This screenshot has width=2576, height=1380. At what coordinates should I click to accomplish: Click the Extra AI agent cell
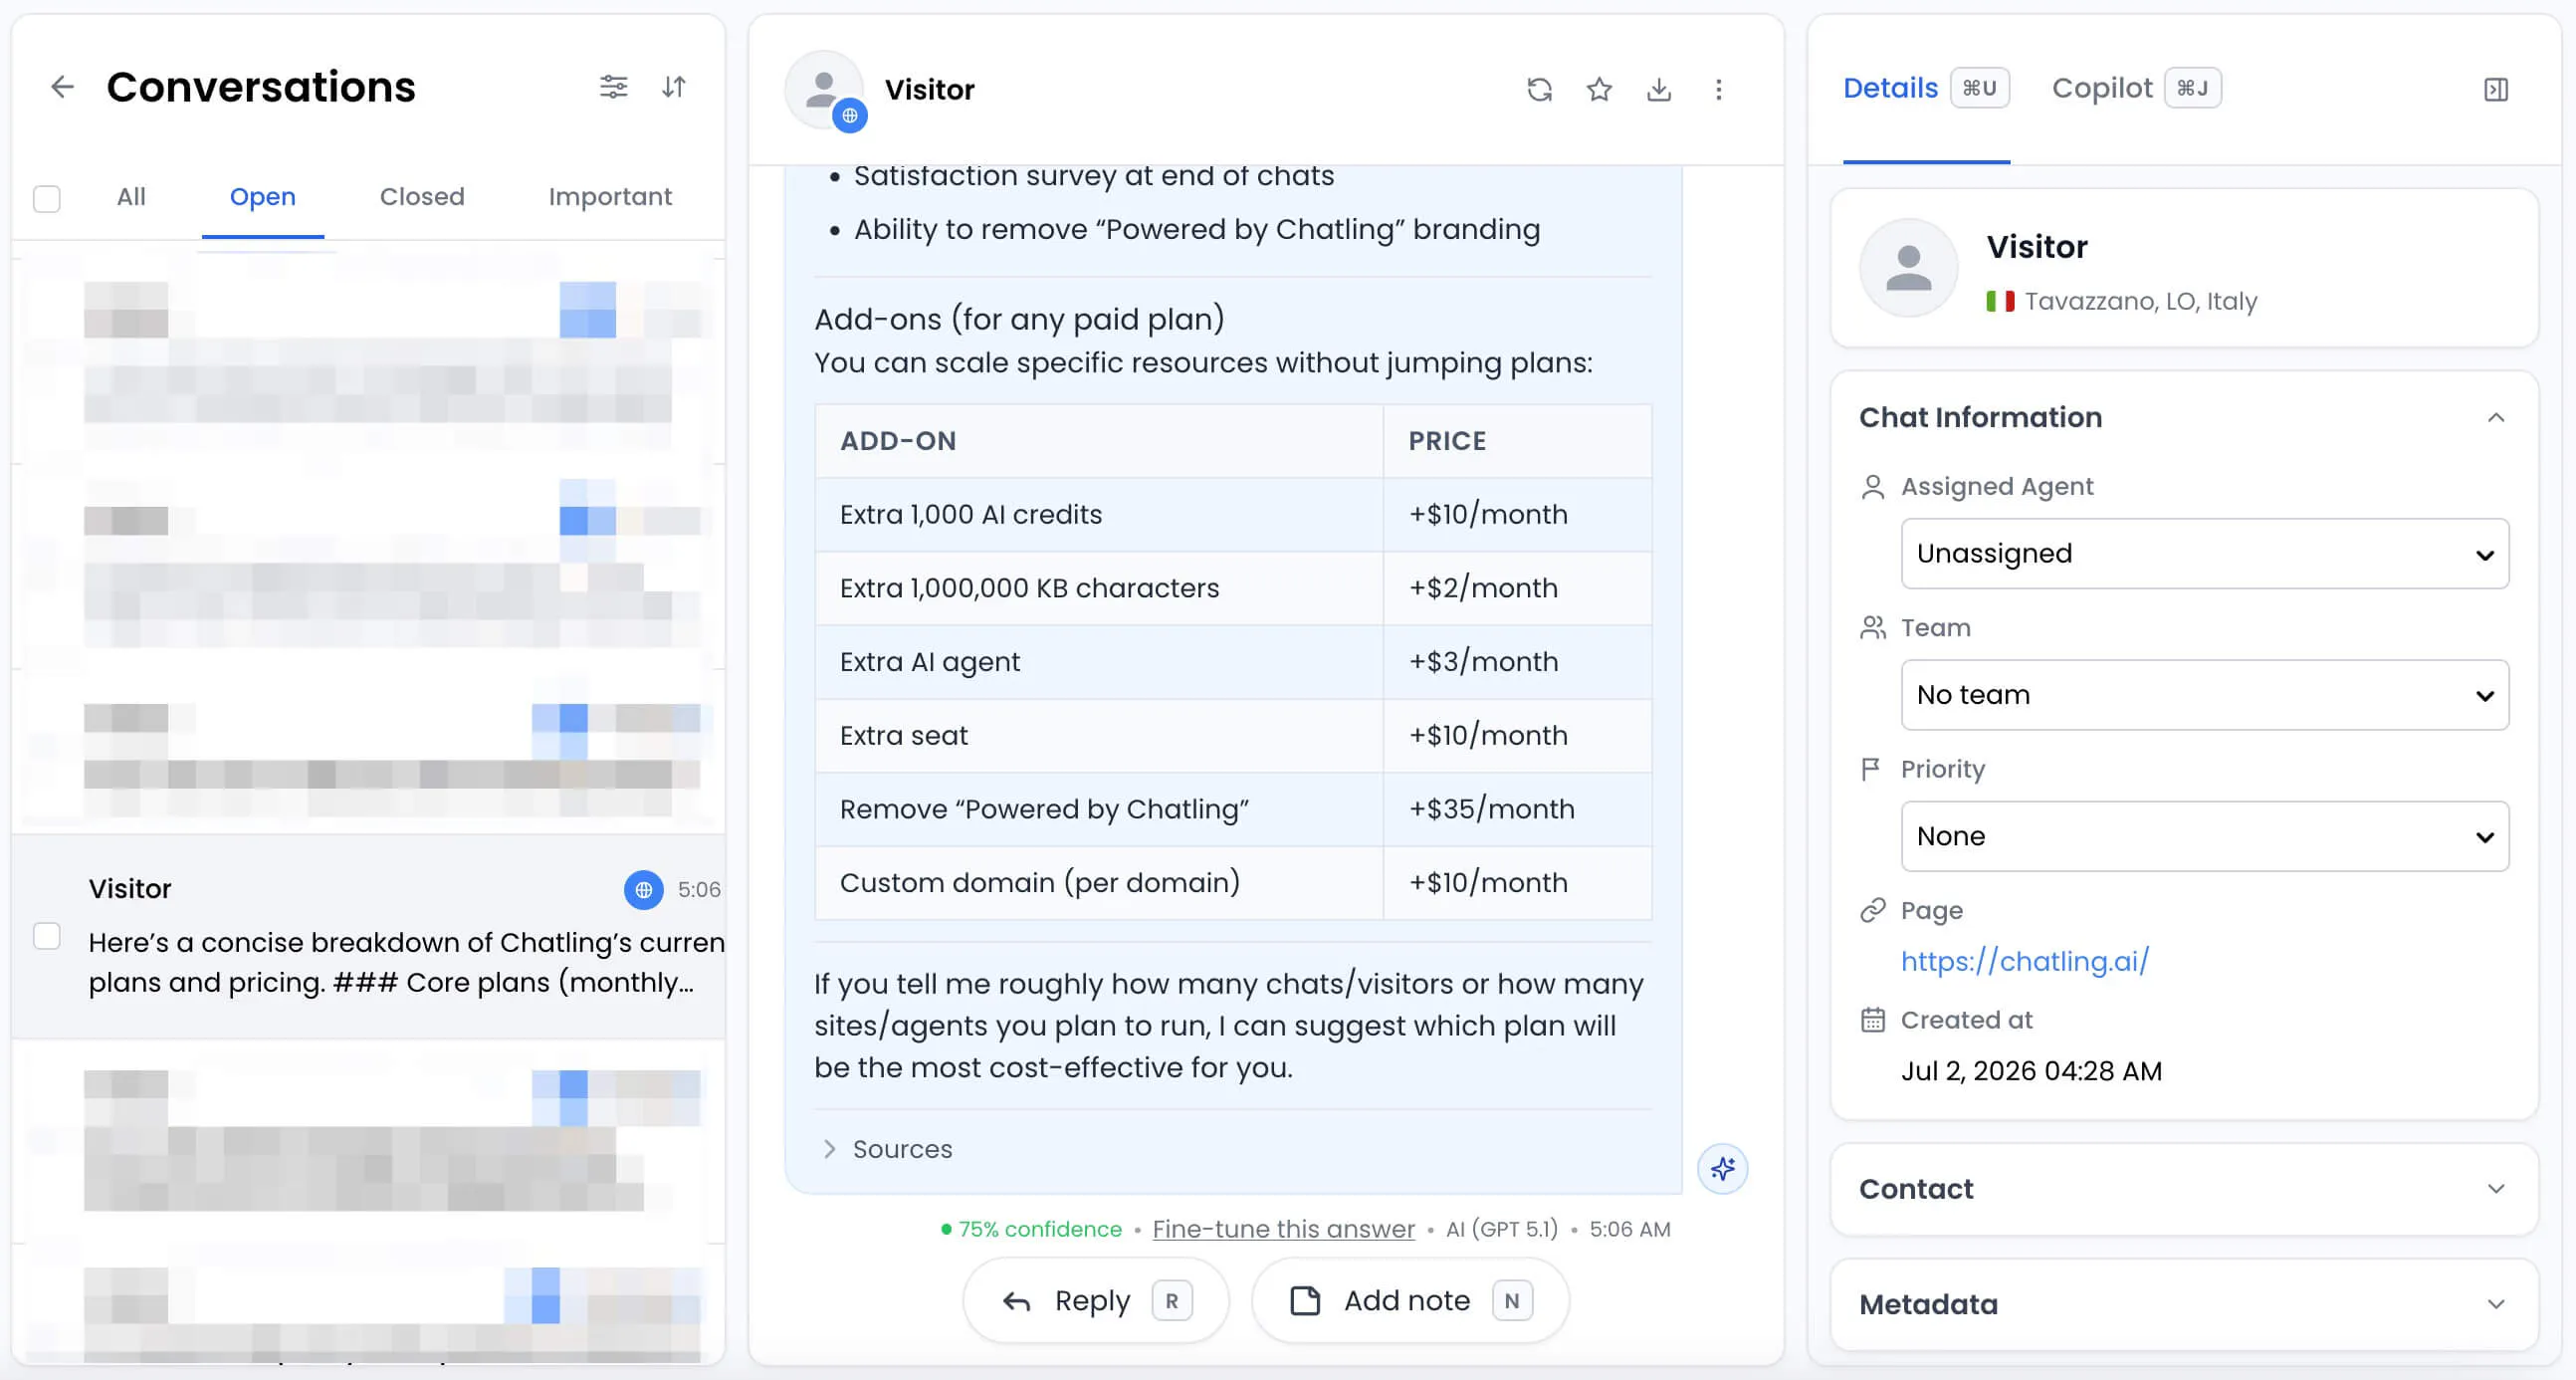(1099, 662)
